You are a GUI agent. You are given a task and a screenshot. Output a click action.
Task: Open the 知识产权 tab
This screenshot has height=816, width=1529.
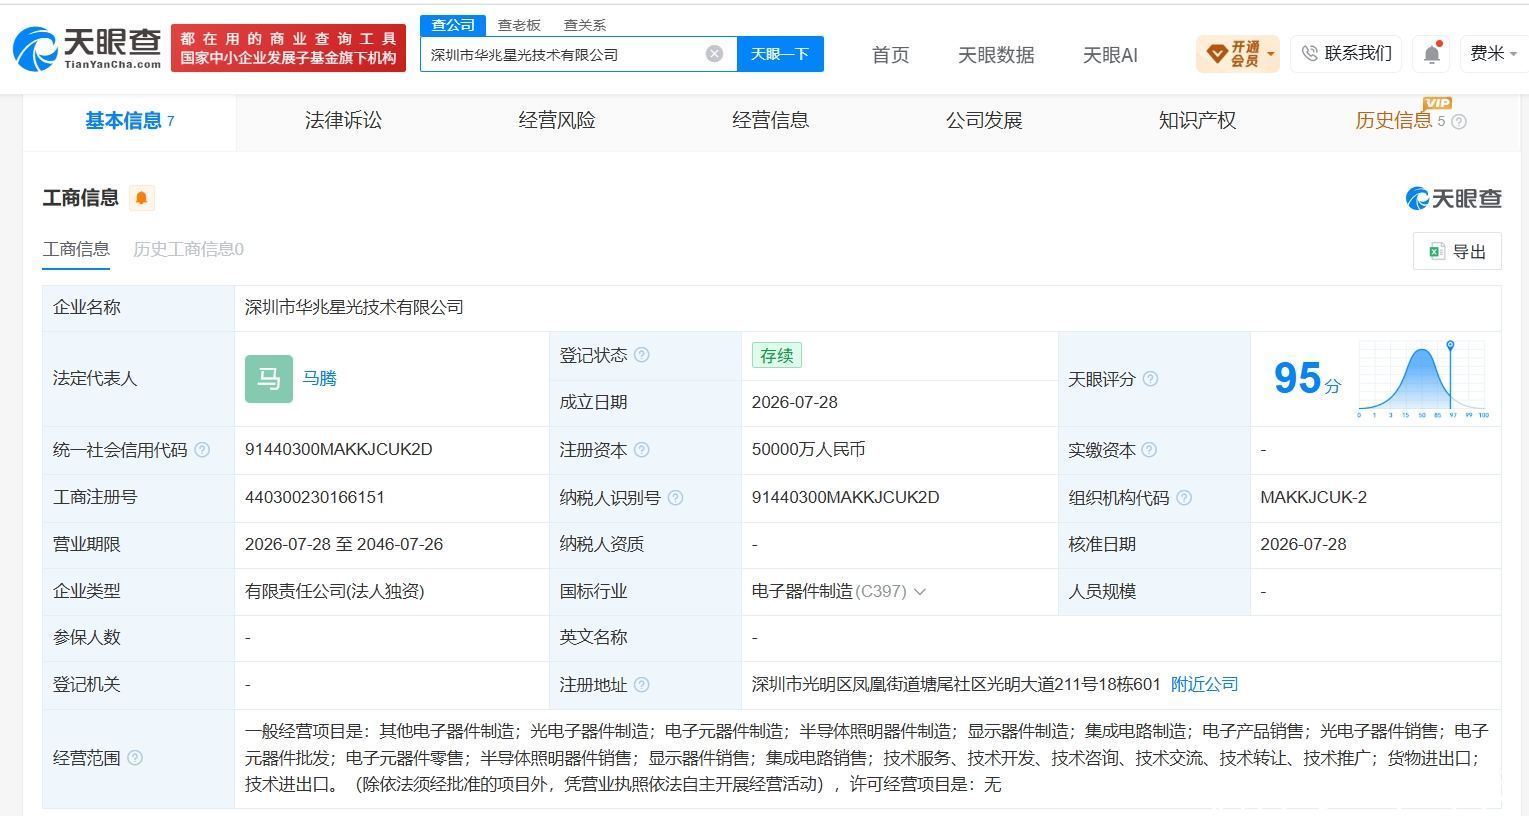1197,121
